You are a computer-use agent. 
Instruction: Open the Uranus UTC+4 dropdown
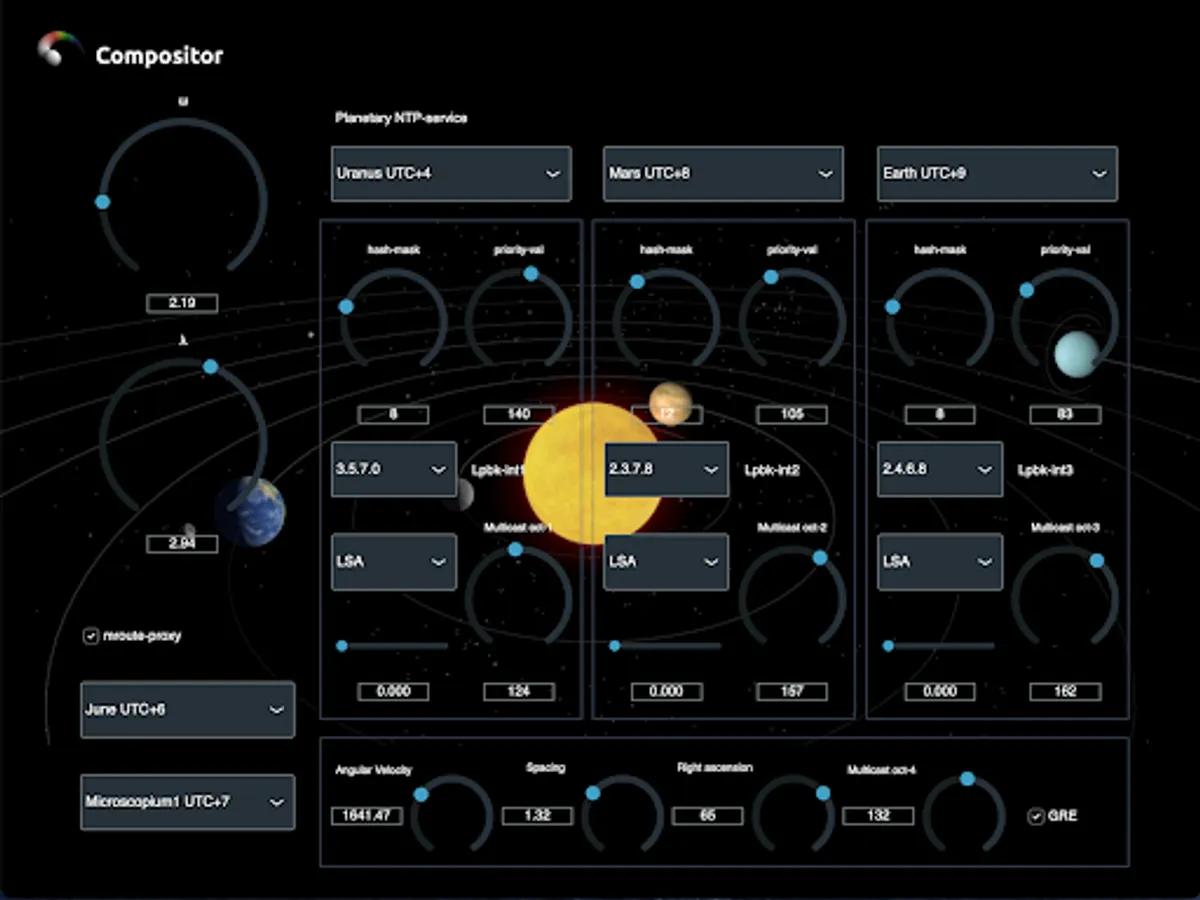click(451, 173)
